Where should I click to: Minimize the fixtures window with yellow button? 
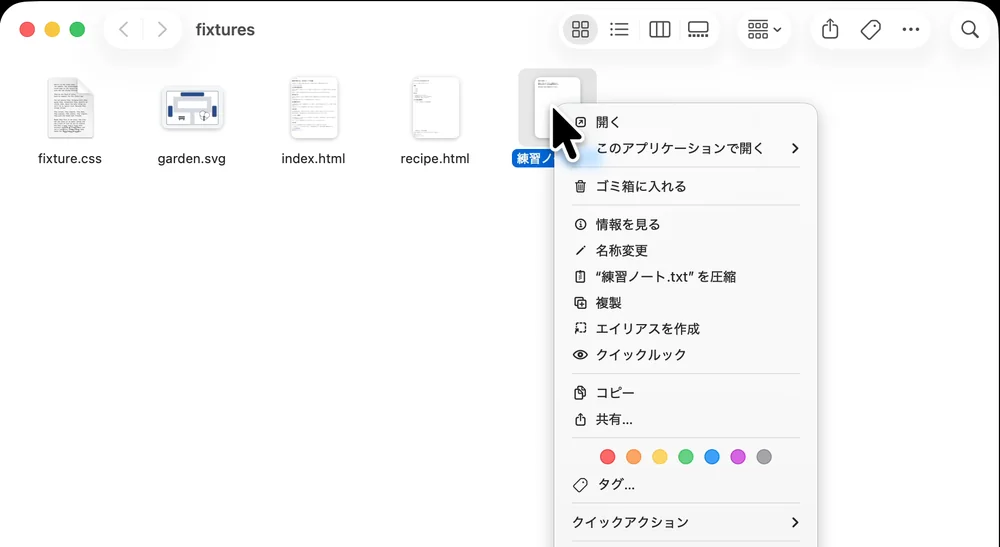tap(52, 29)
